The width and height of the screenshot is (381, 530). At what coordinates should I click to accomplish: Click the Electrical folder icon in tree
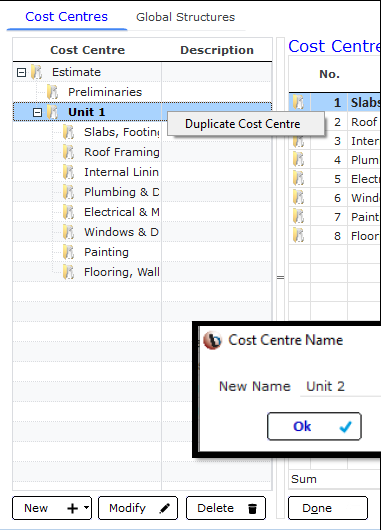[69, 212]
